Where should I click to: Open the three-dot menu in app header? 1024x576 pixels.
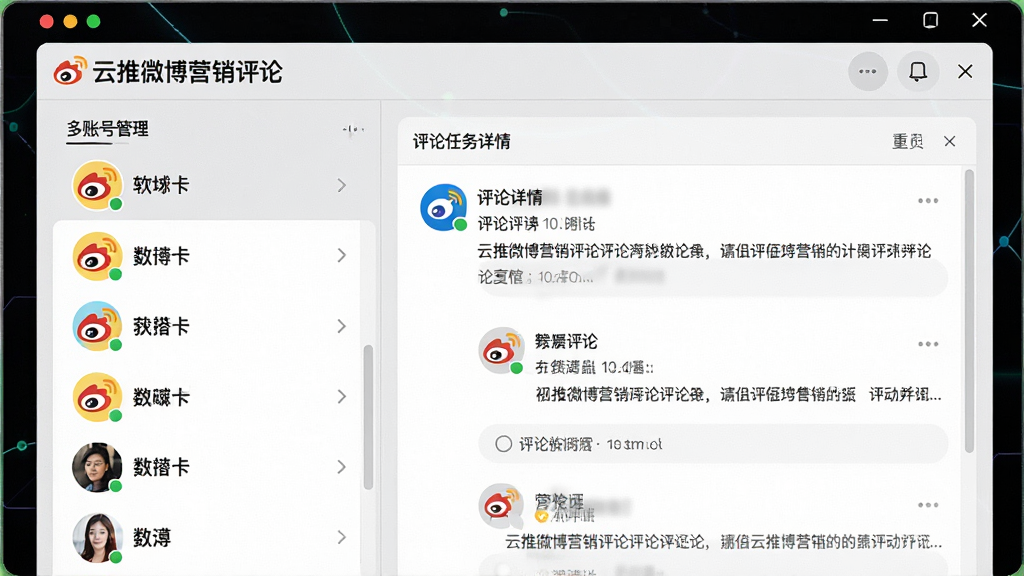click(x=867, y=71)
